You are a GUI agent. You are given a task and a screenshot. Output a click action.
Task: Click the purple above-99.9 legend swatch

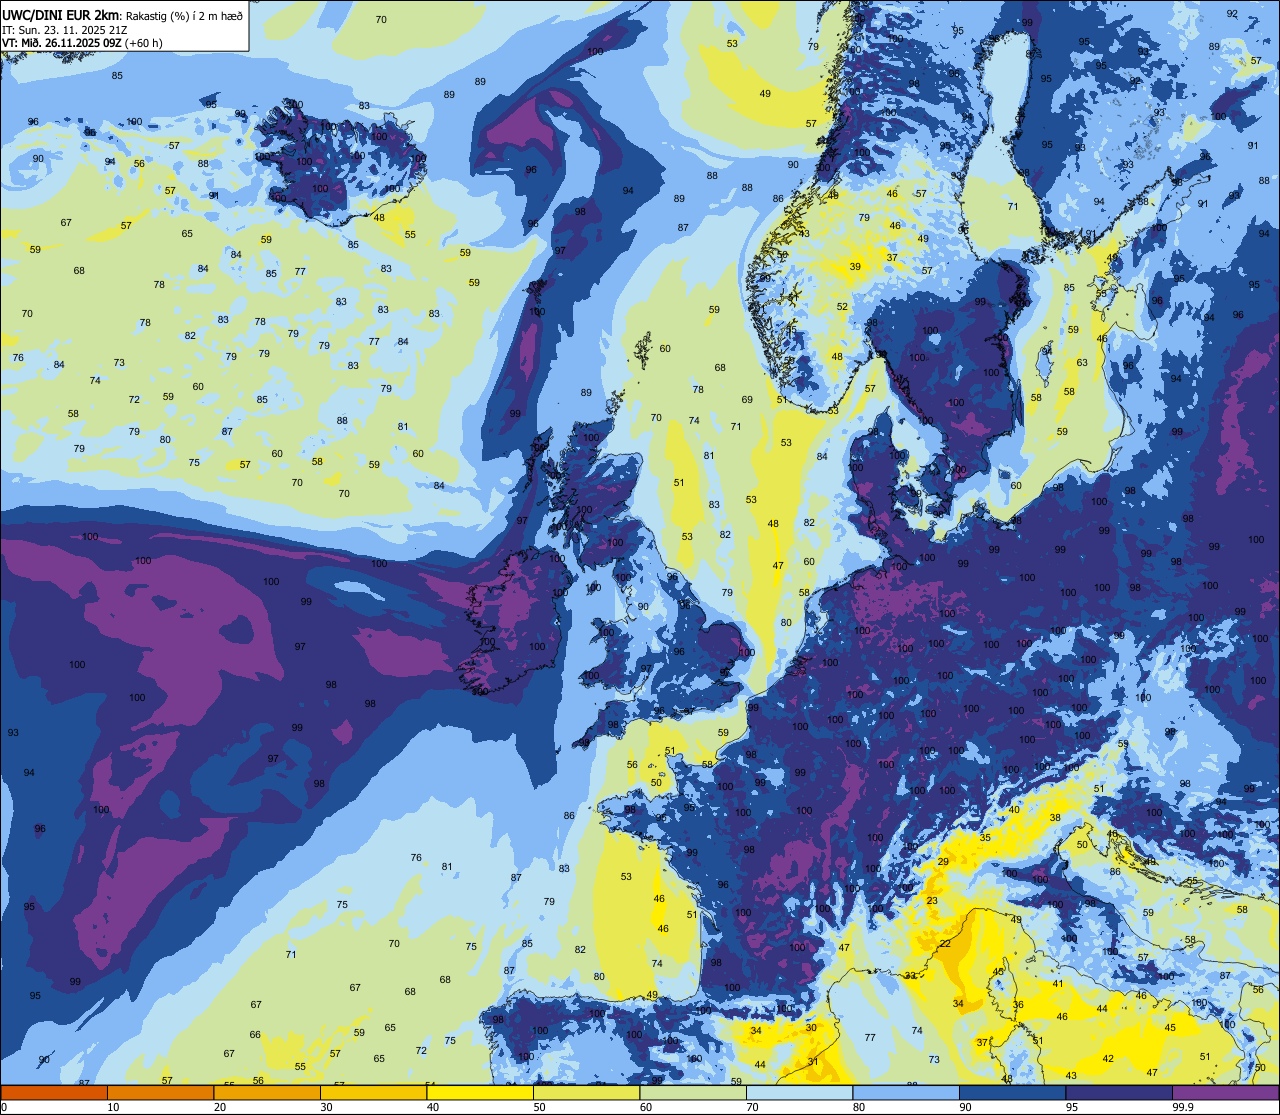(x=1225, y=1092)
